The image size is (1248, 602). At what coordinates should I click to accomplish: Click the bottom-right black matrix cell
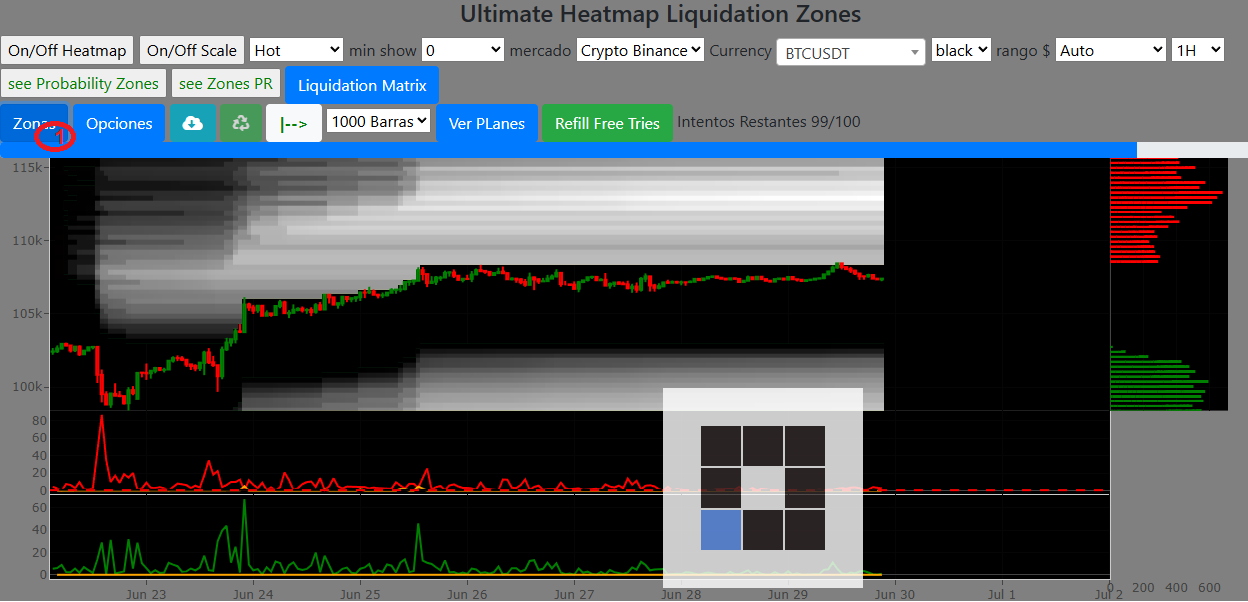click(805, 530)
